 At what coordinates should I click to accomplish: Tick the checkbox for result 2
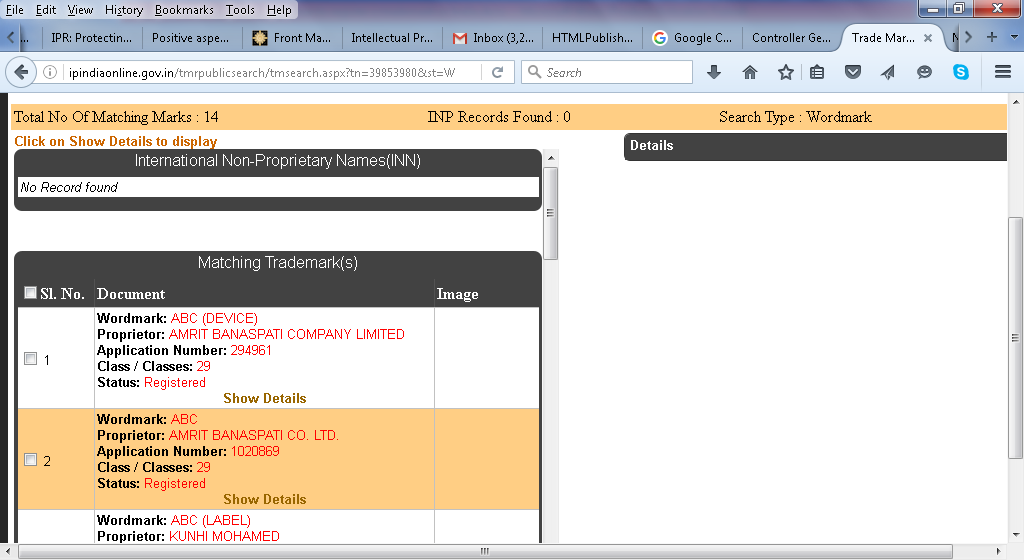coord(30,460)
